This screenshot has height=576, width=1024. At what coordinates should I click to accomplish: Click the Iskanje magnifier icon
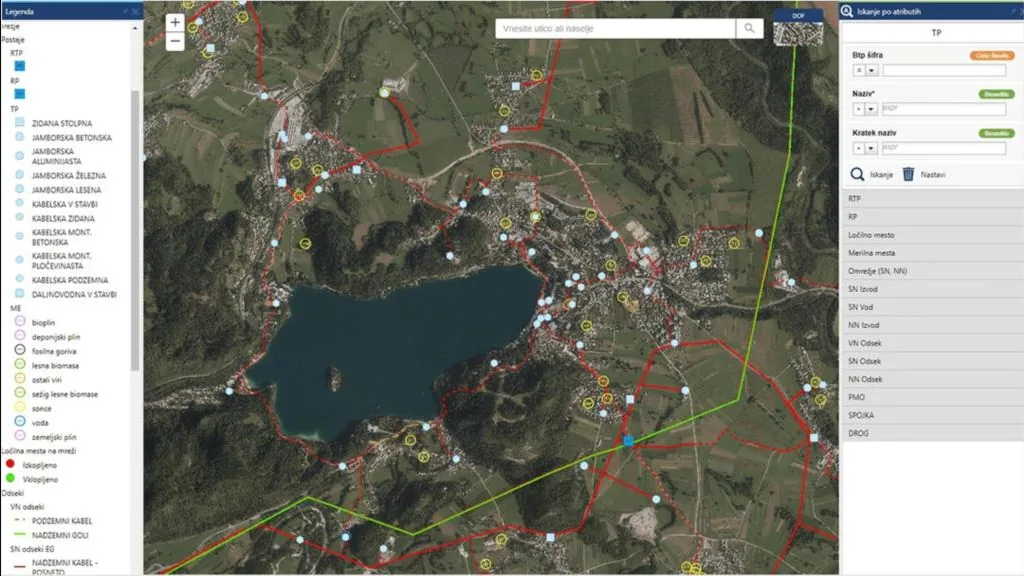(857, 174)
